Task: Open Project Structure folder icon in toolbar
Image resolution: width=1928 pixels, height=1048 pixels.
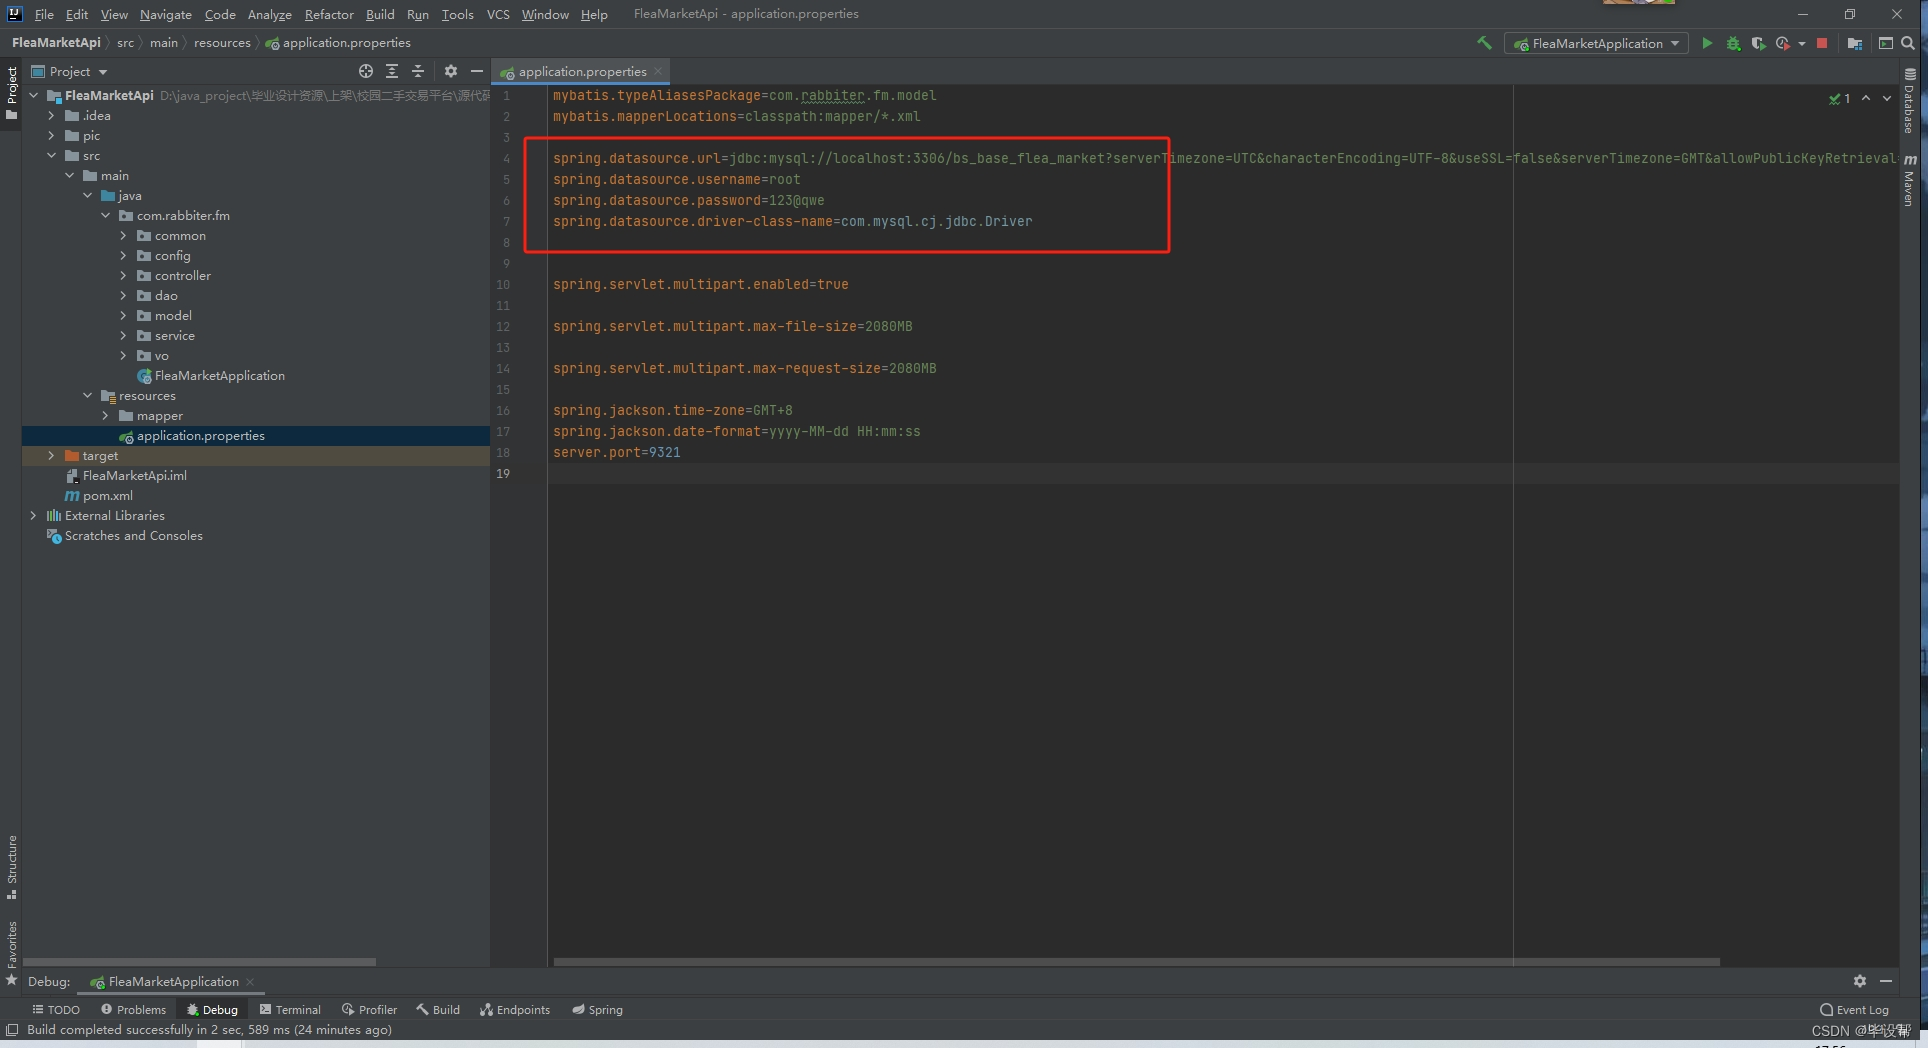Action: pos(1855,43)
